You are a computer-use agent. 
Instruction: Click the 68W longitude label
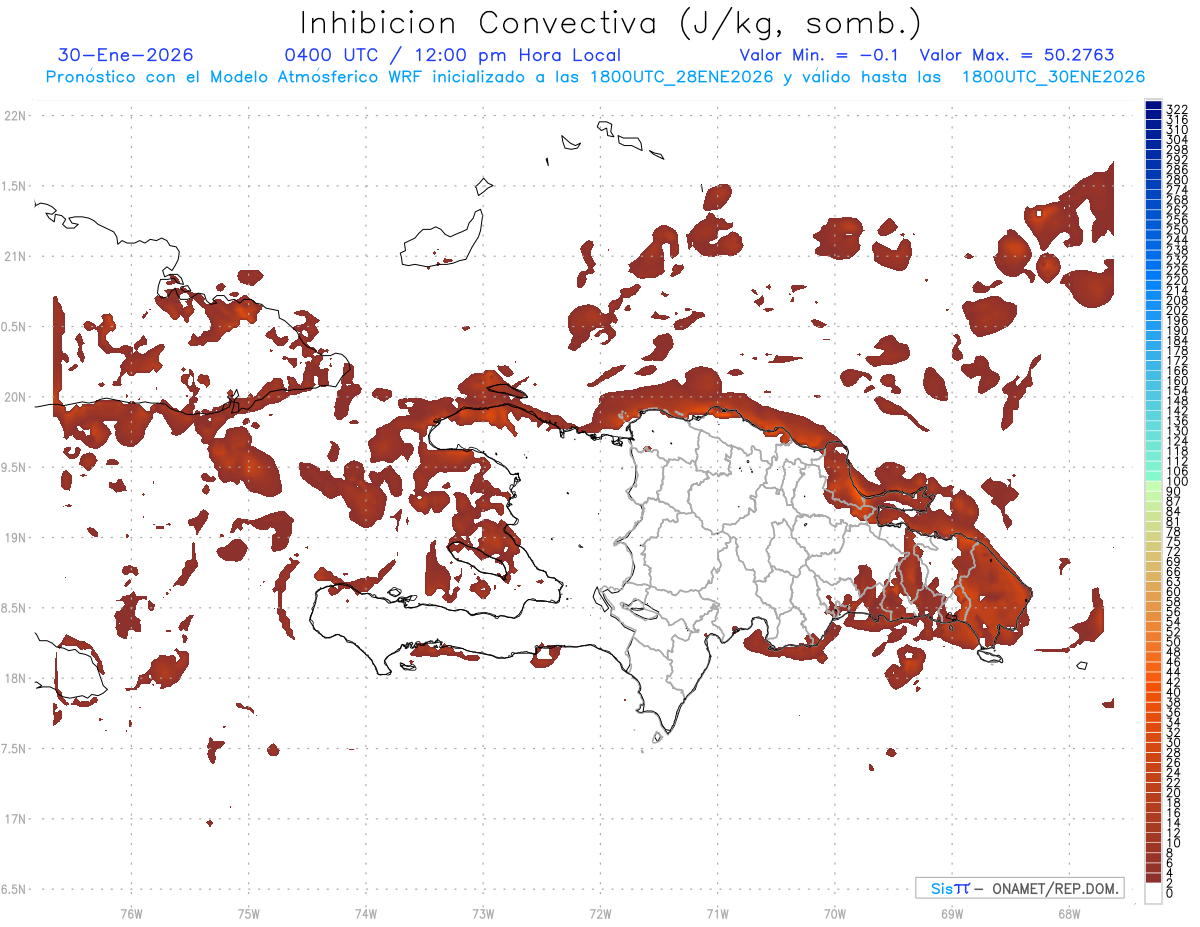[1069, 913]
